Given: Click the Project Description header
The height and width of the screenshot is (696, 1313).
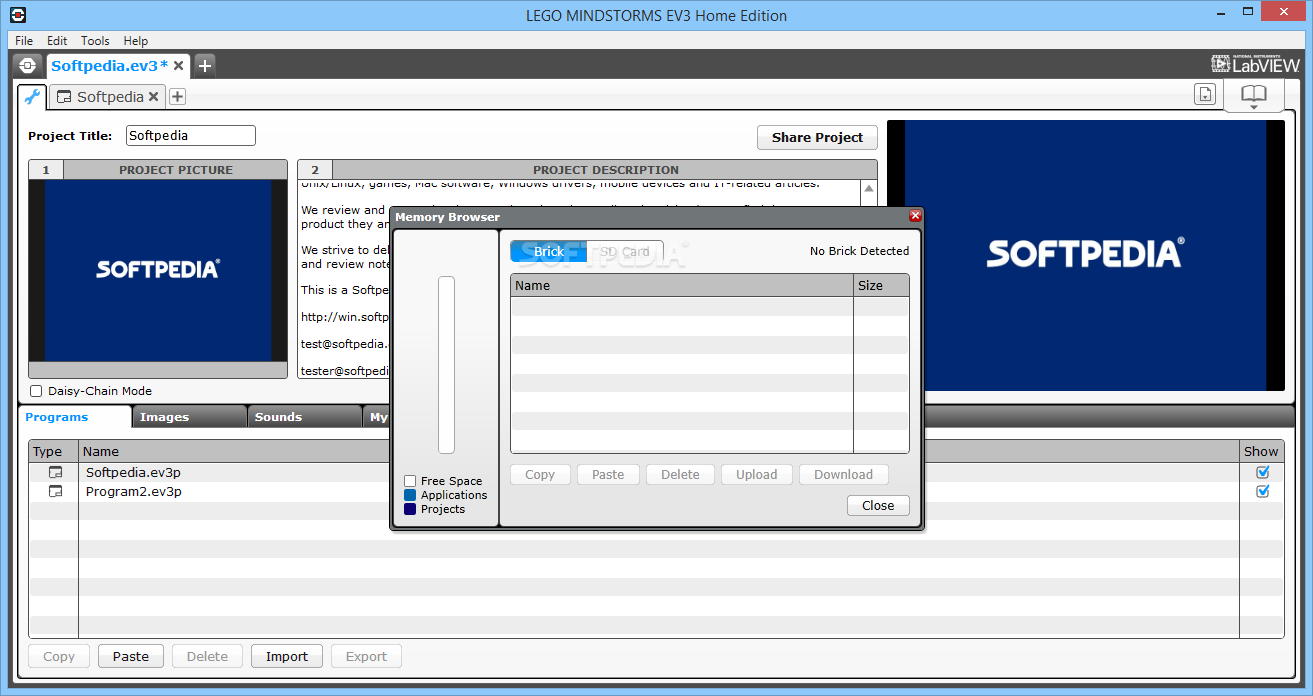Looking at the screenshot, I should [x=605, y=170].
